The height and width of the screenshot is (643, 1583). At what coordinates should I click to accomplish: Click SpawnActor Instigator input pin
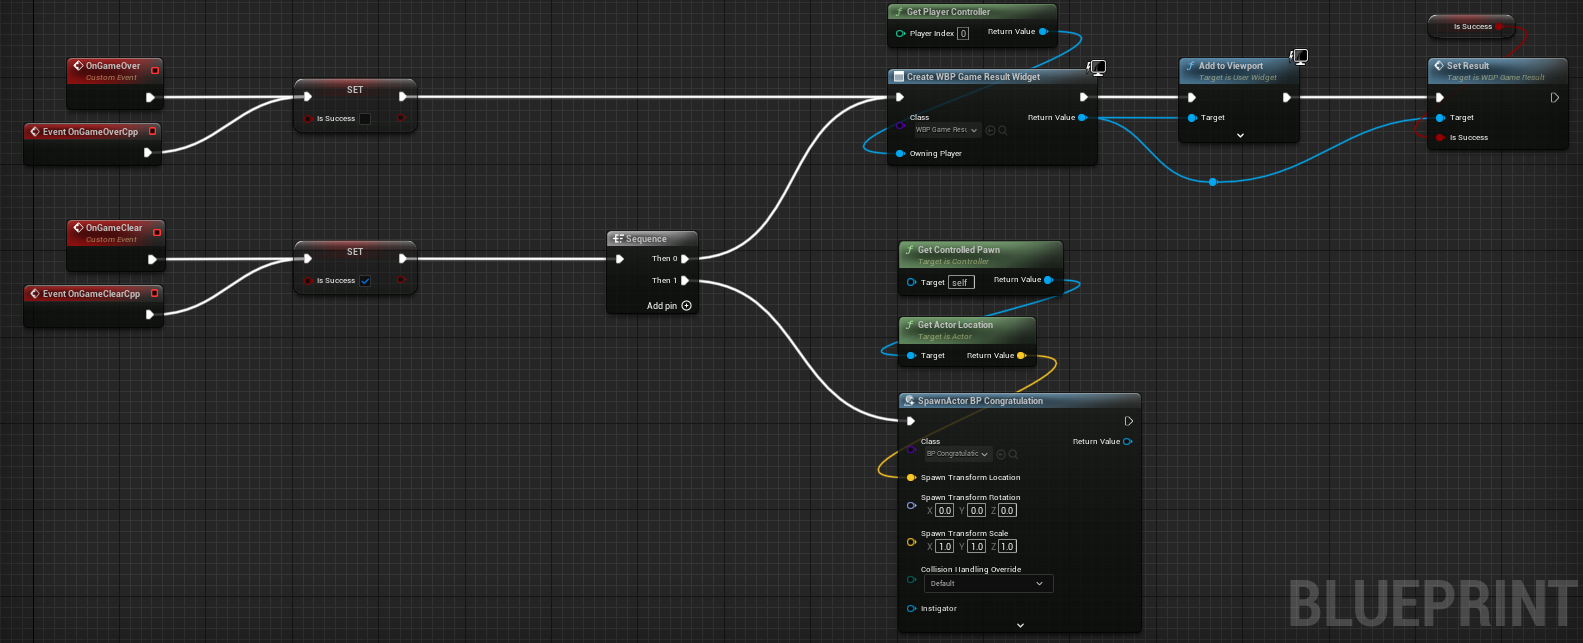coord(911,608)
